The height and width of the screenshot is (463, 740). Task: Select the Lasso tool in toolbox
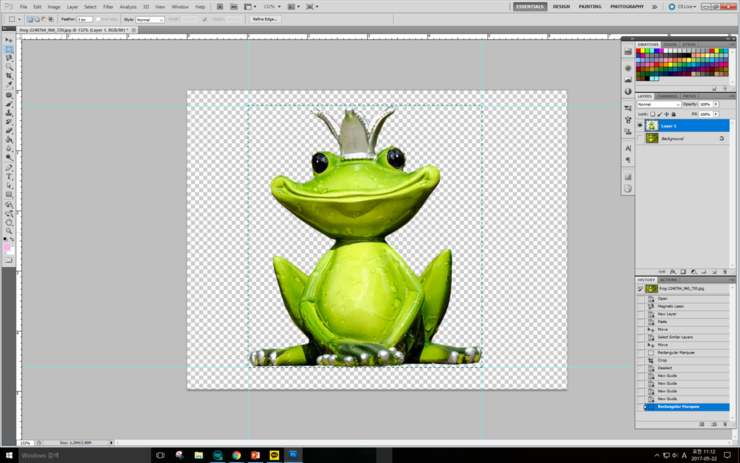(9, 58)
